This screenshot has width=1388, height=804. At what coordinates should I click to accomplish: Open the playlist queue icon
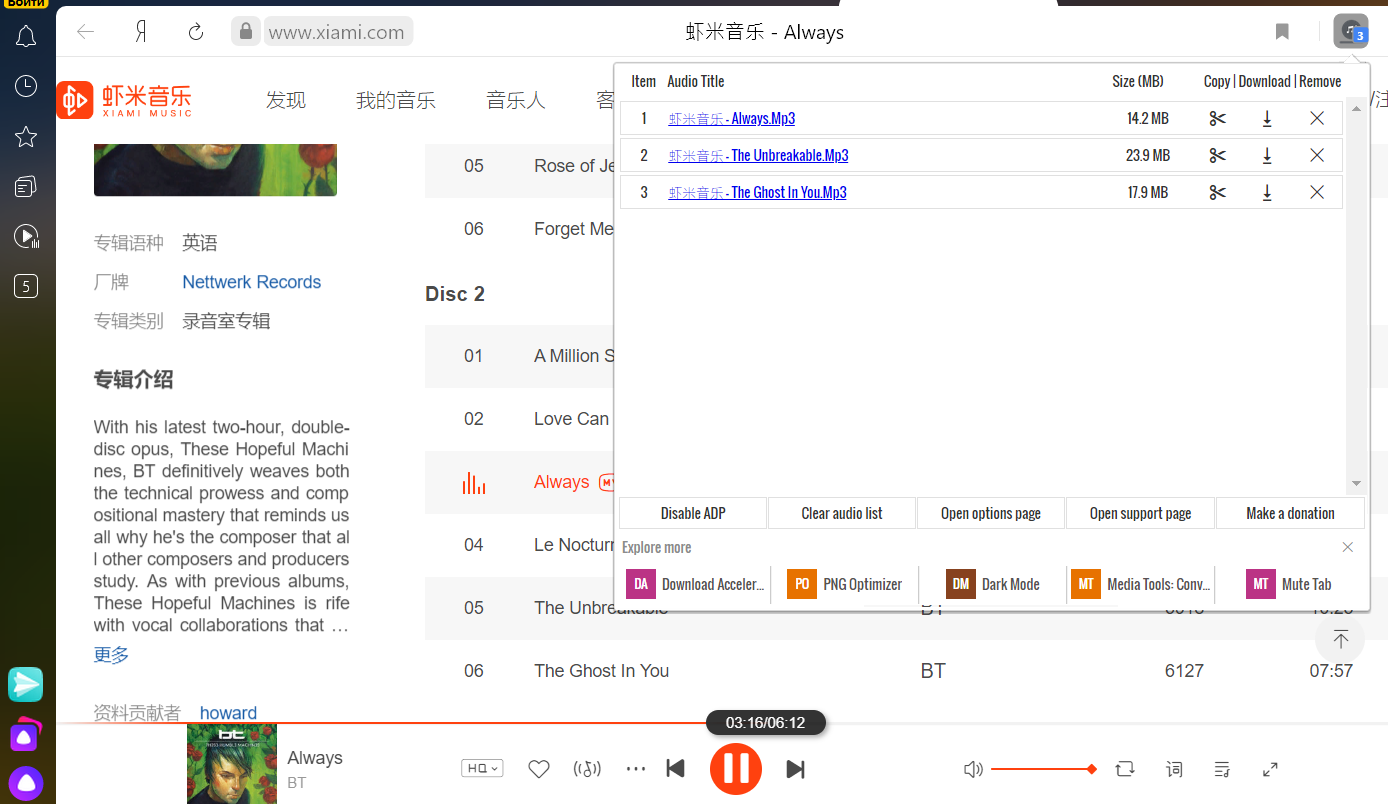(x=1222, y=769)
